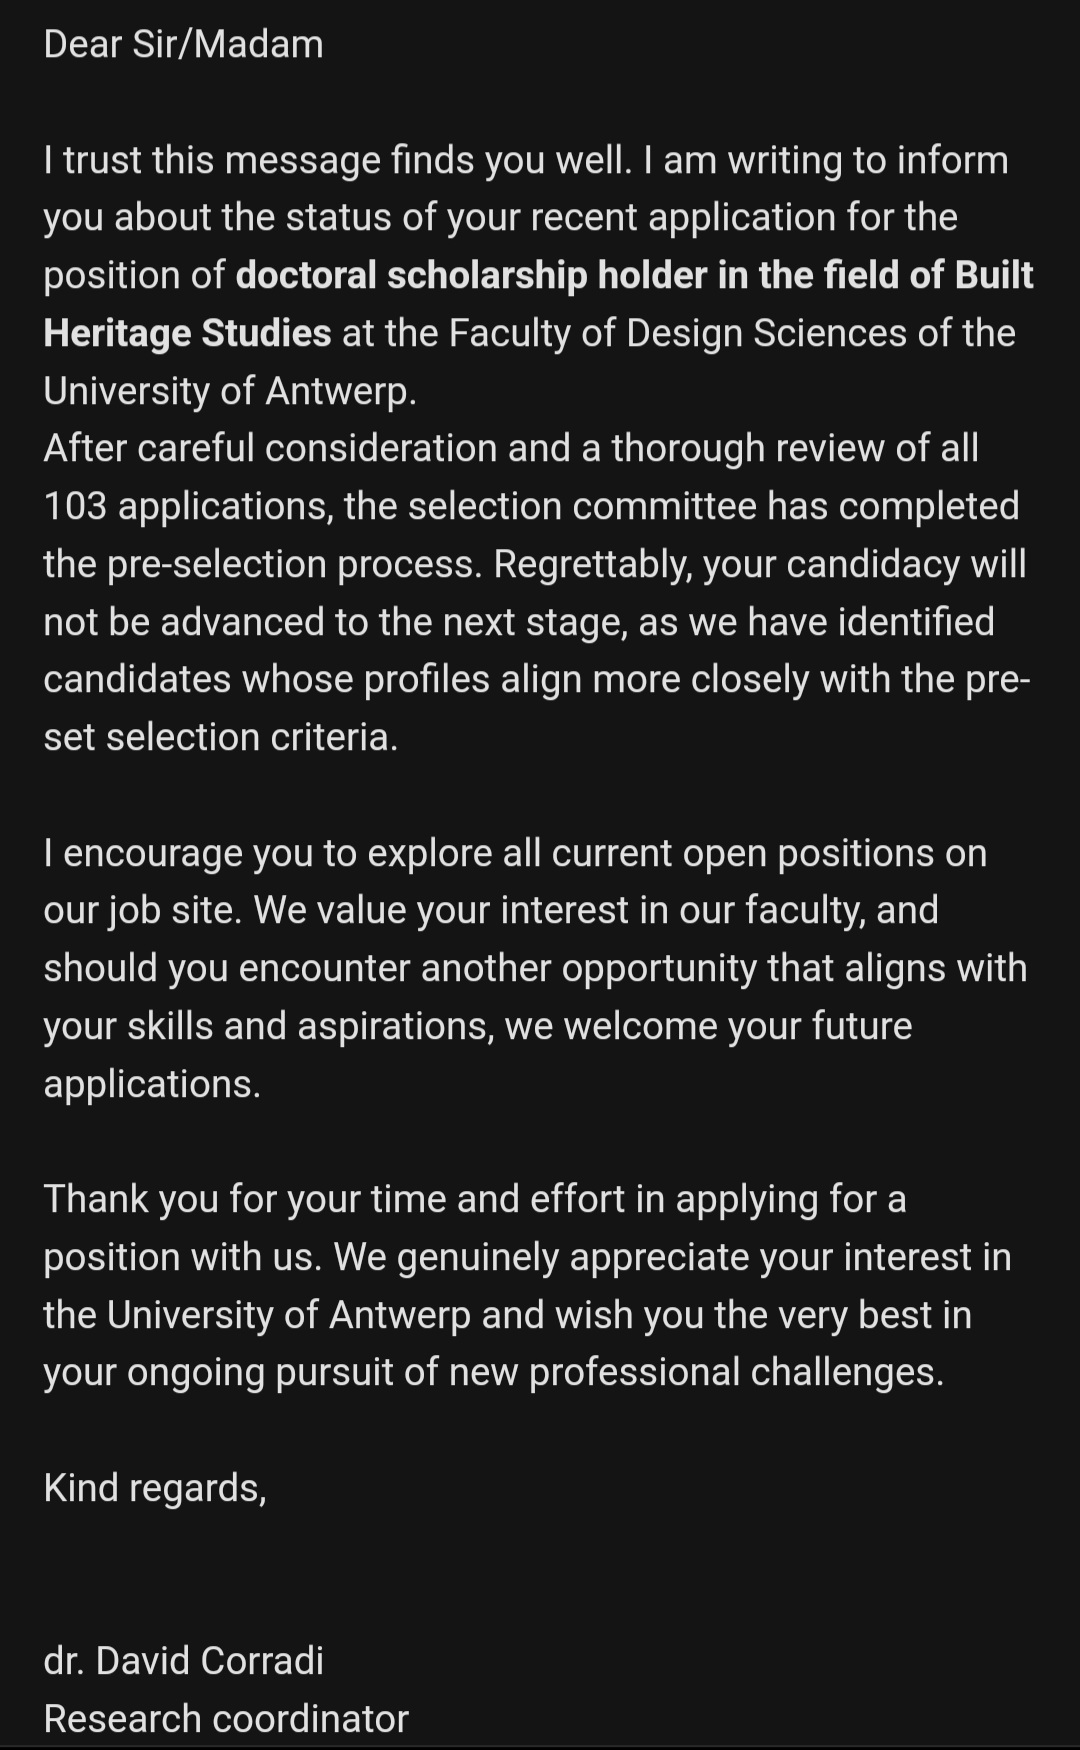Click the single-word 'applications.' line

[152, 1084]
